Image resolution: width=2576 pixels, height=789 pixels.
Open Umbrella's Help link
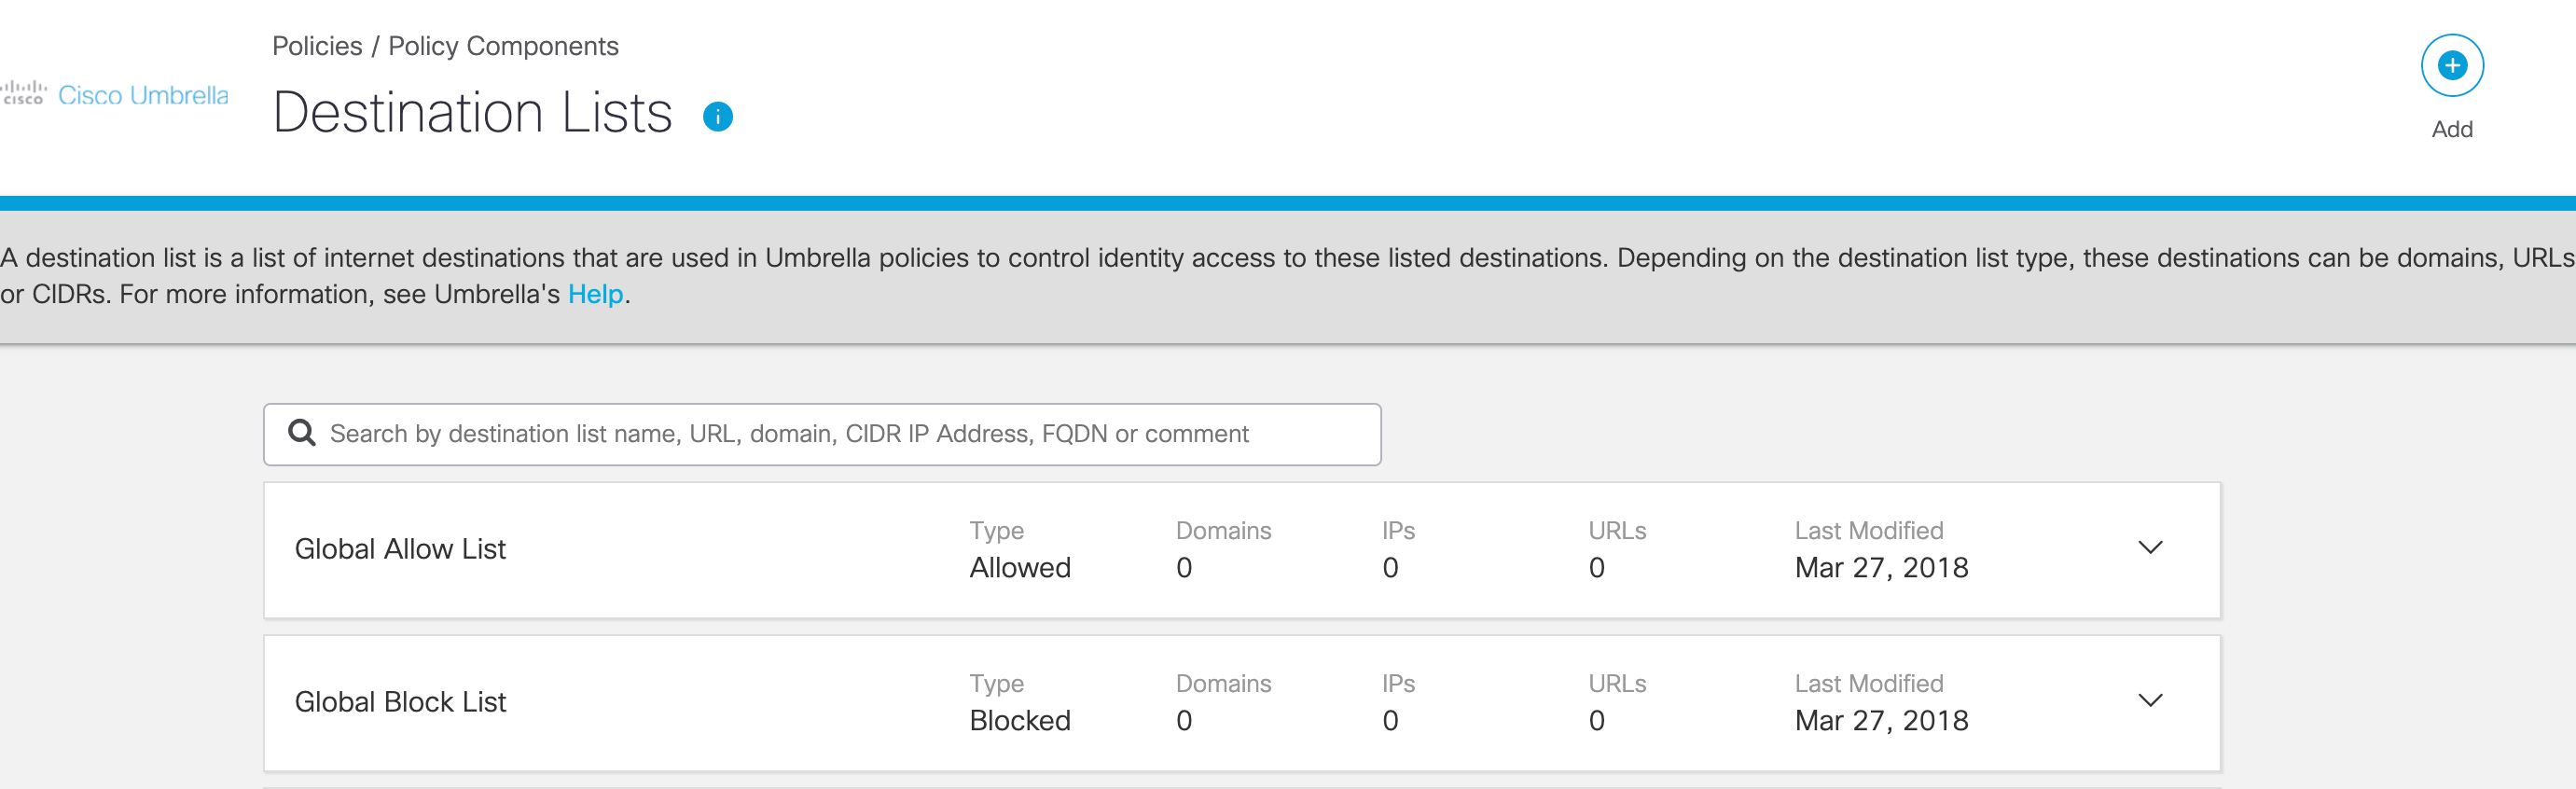(595, 294)
